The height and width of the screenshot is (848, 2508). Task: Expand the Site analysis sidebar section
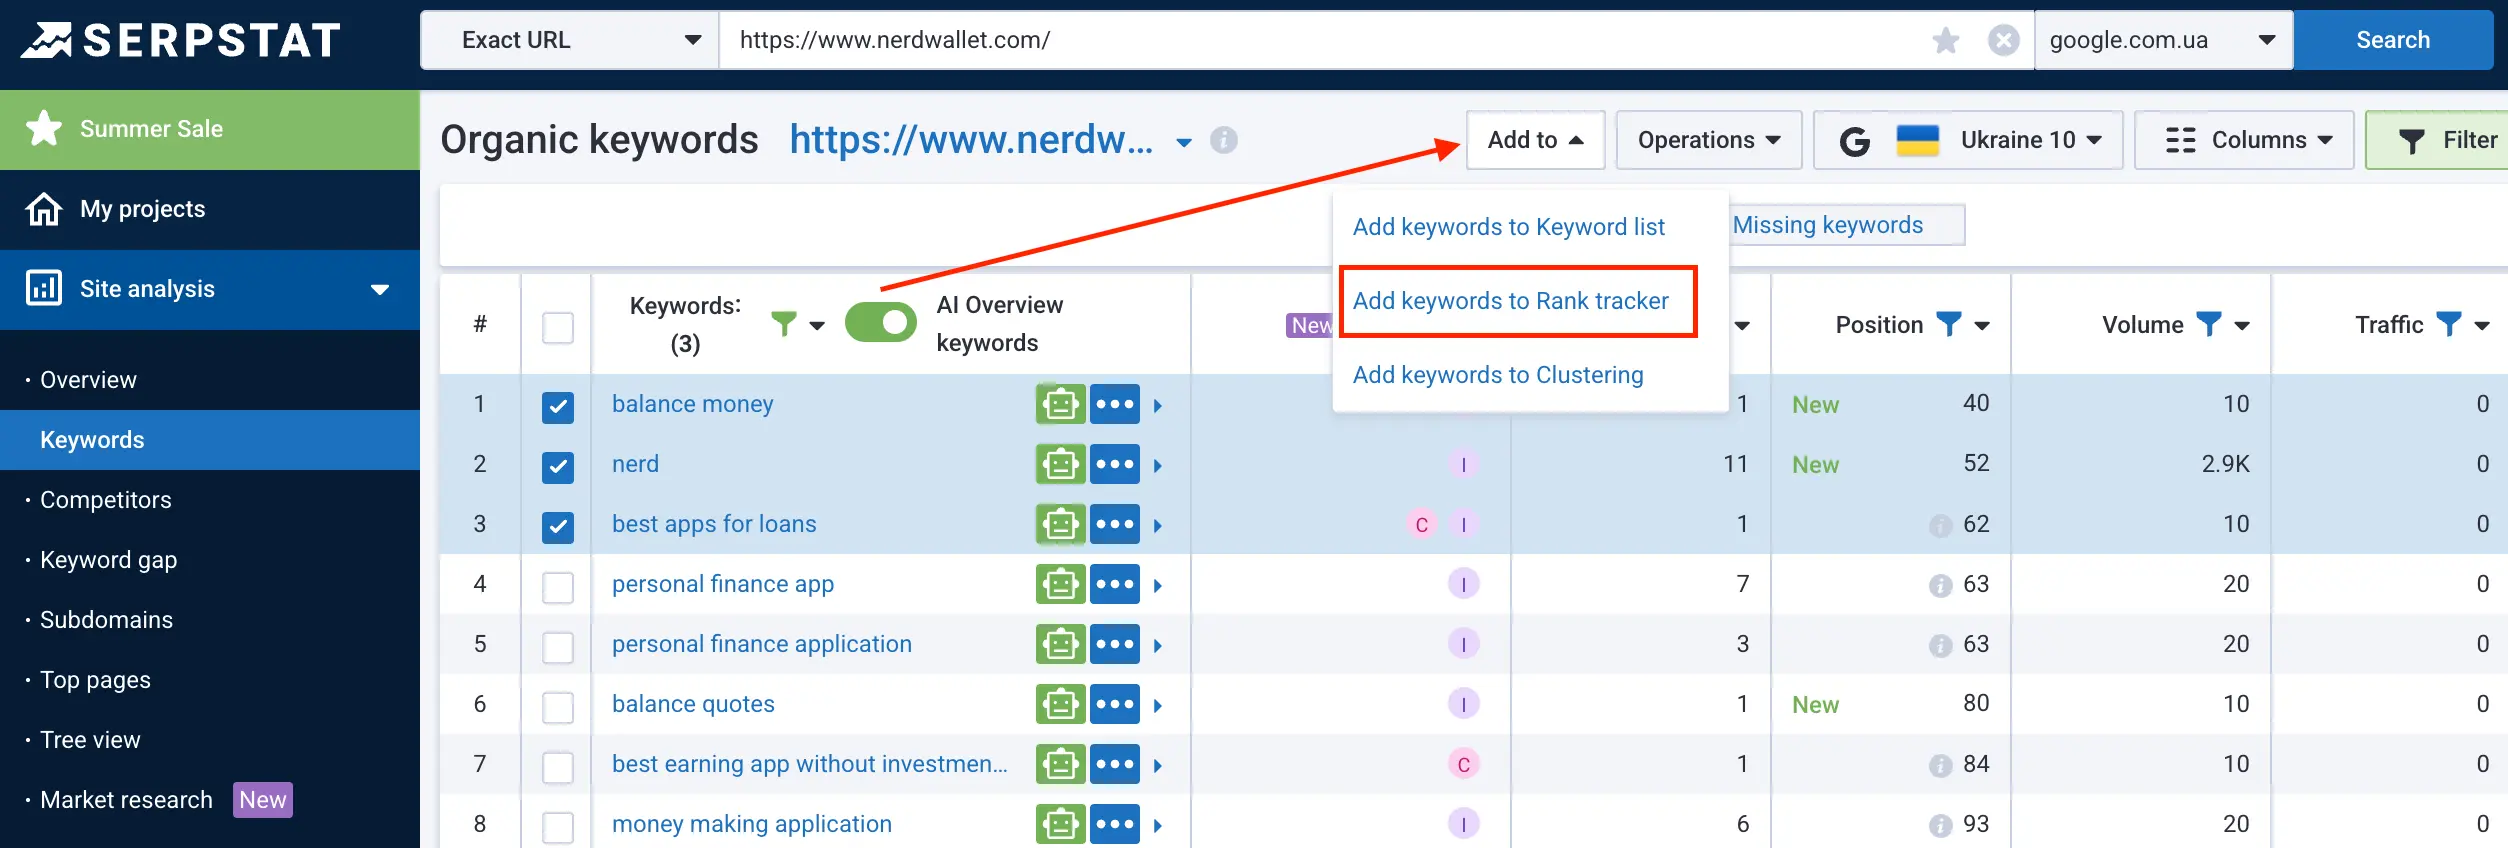click(x=380, y=290)
